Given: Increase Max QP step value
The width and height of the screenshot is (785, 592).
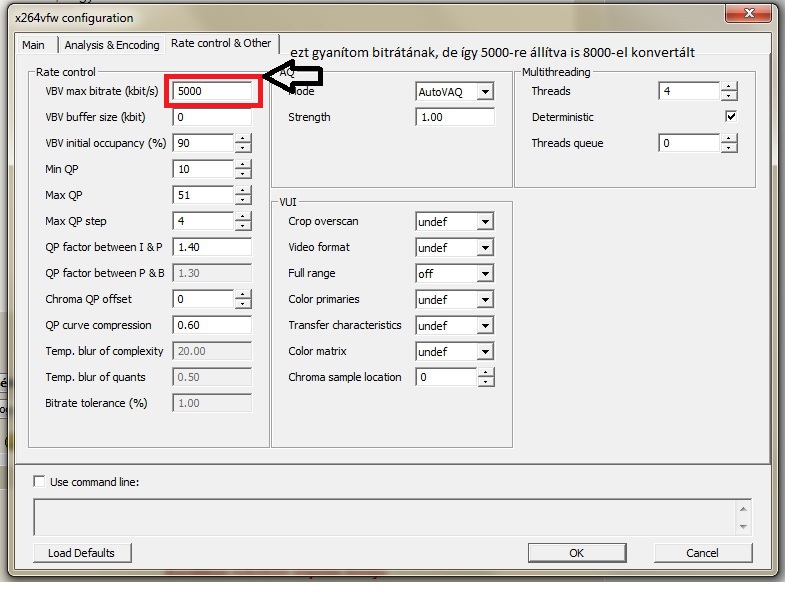Looking at the screenshot, I should pyautogui.click(x=243, y=217).
